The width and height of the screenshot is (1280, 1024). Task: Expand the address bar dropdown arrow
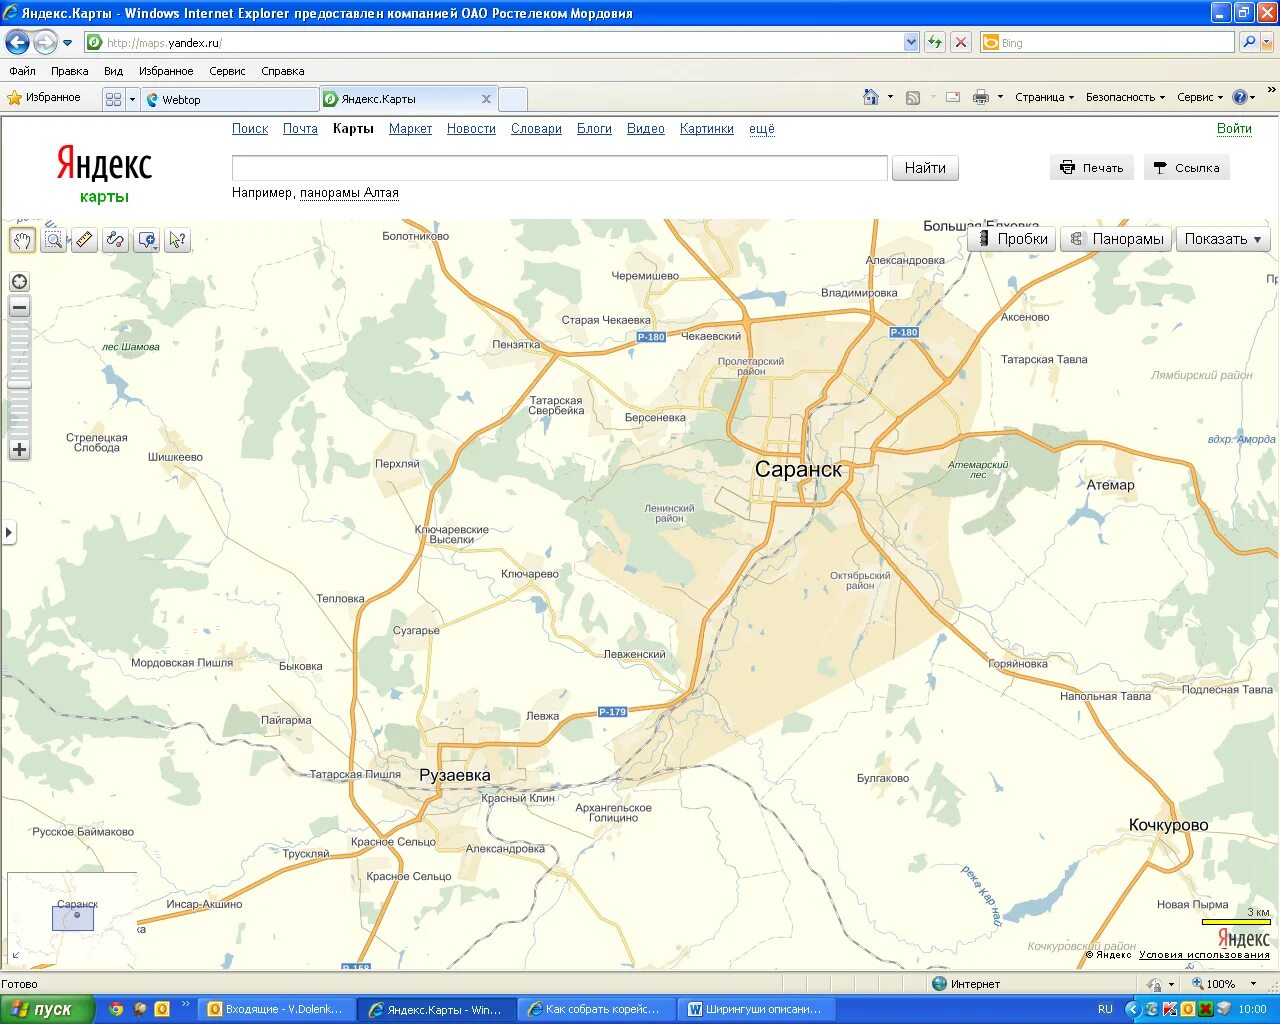point(911,42)
